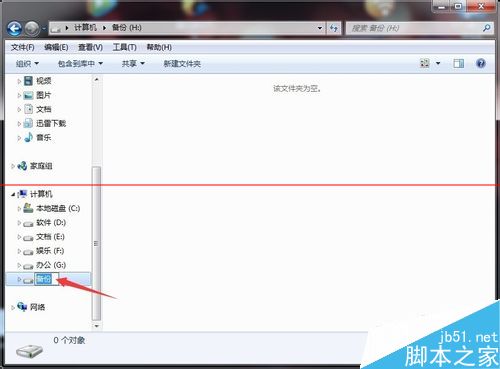Viewport: 500px width, 369px height.
Task: Select 软件 (D:) drive
Action: coord(51,223)
